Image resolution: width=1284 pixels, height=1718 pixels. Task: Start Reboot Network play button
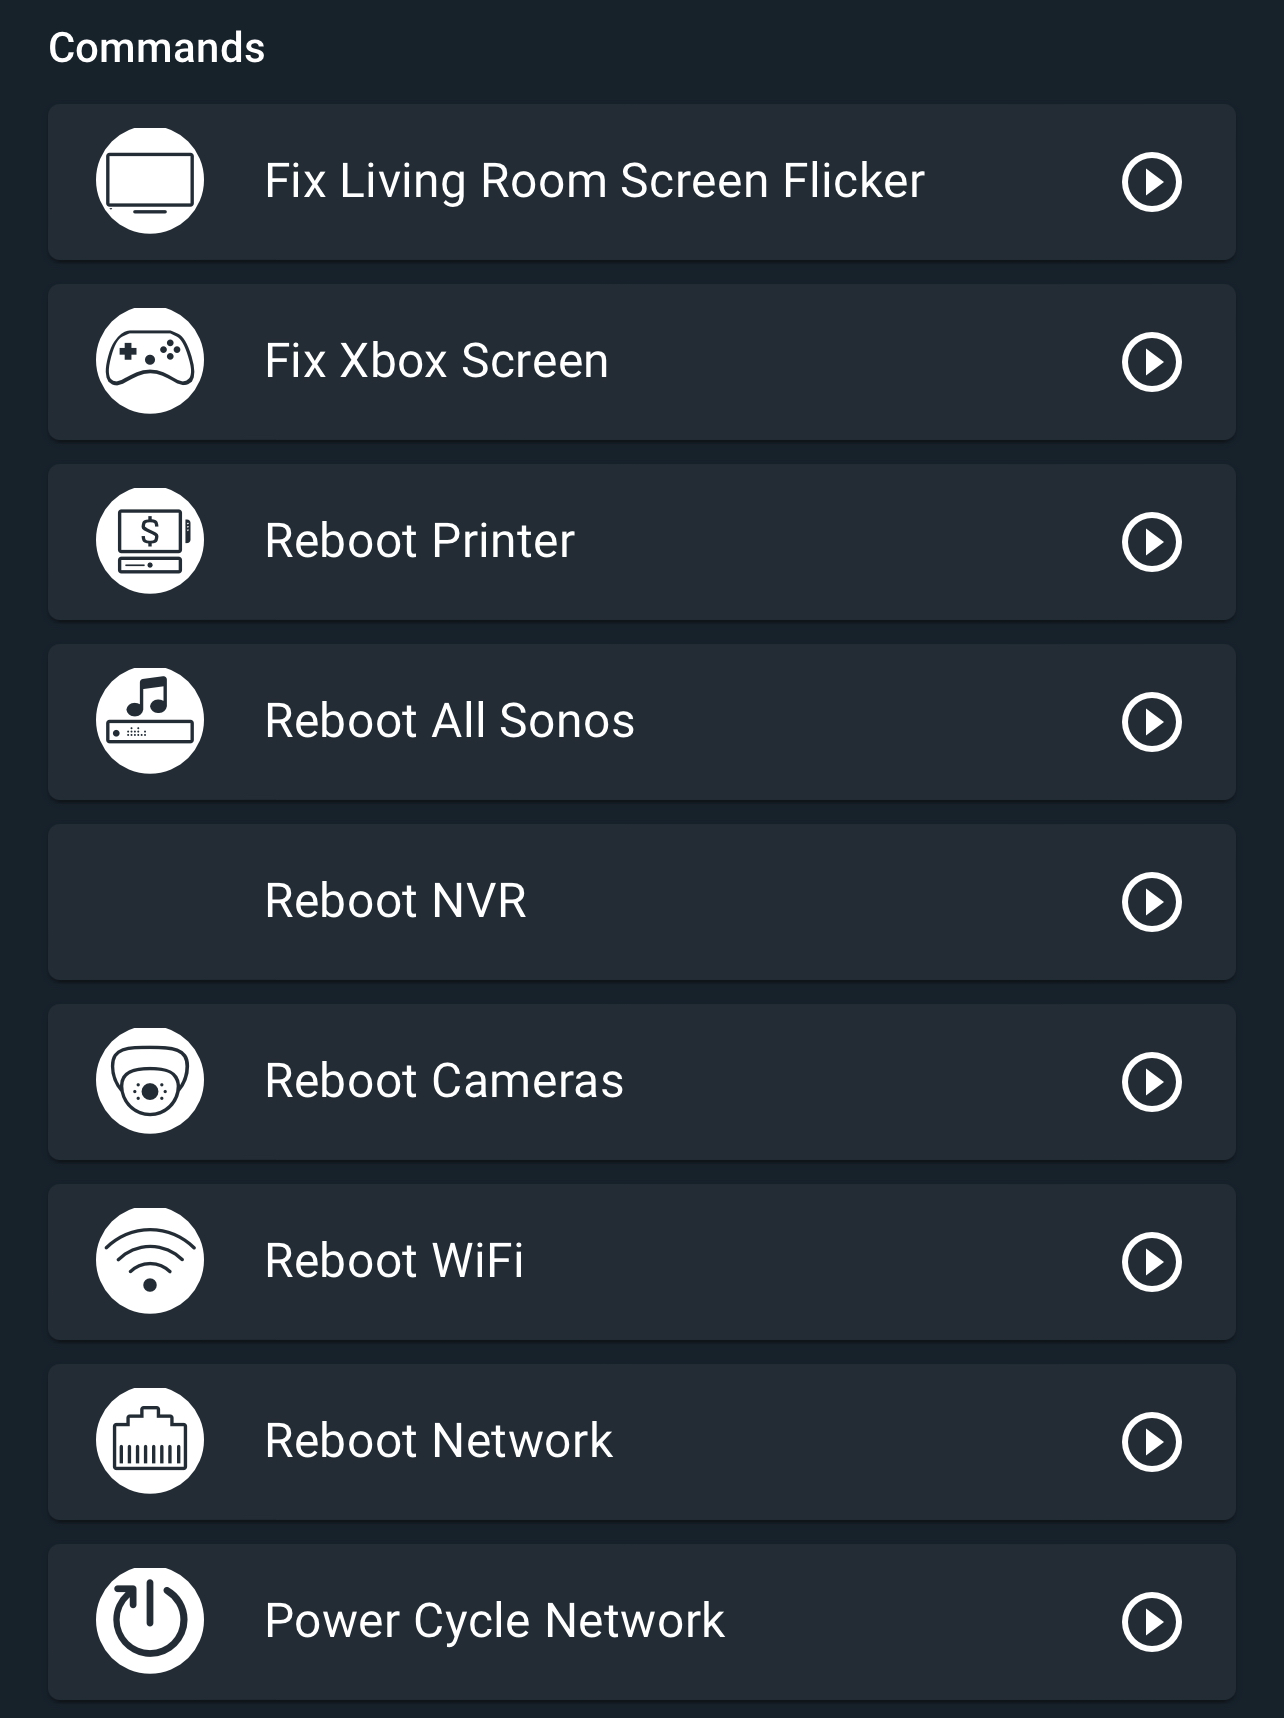coord(1152,1442)
